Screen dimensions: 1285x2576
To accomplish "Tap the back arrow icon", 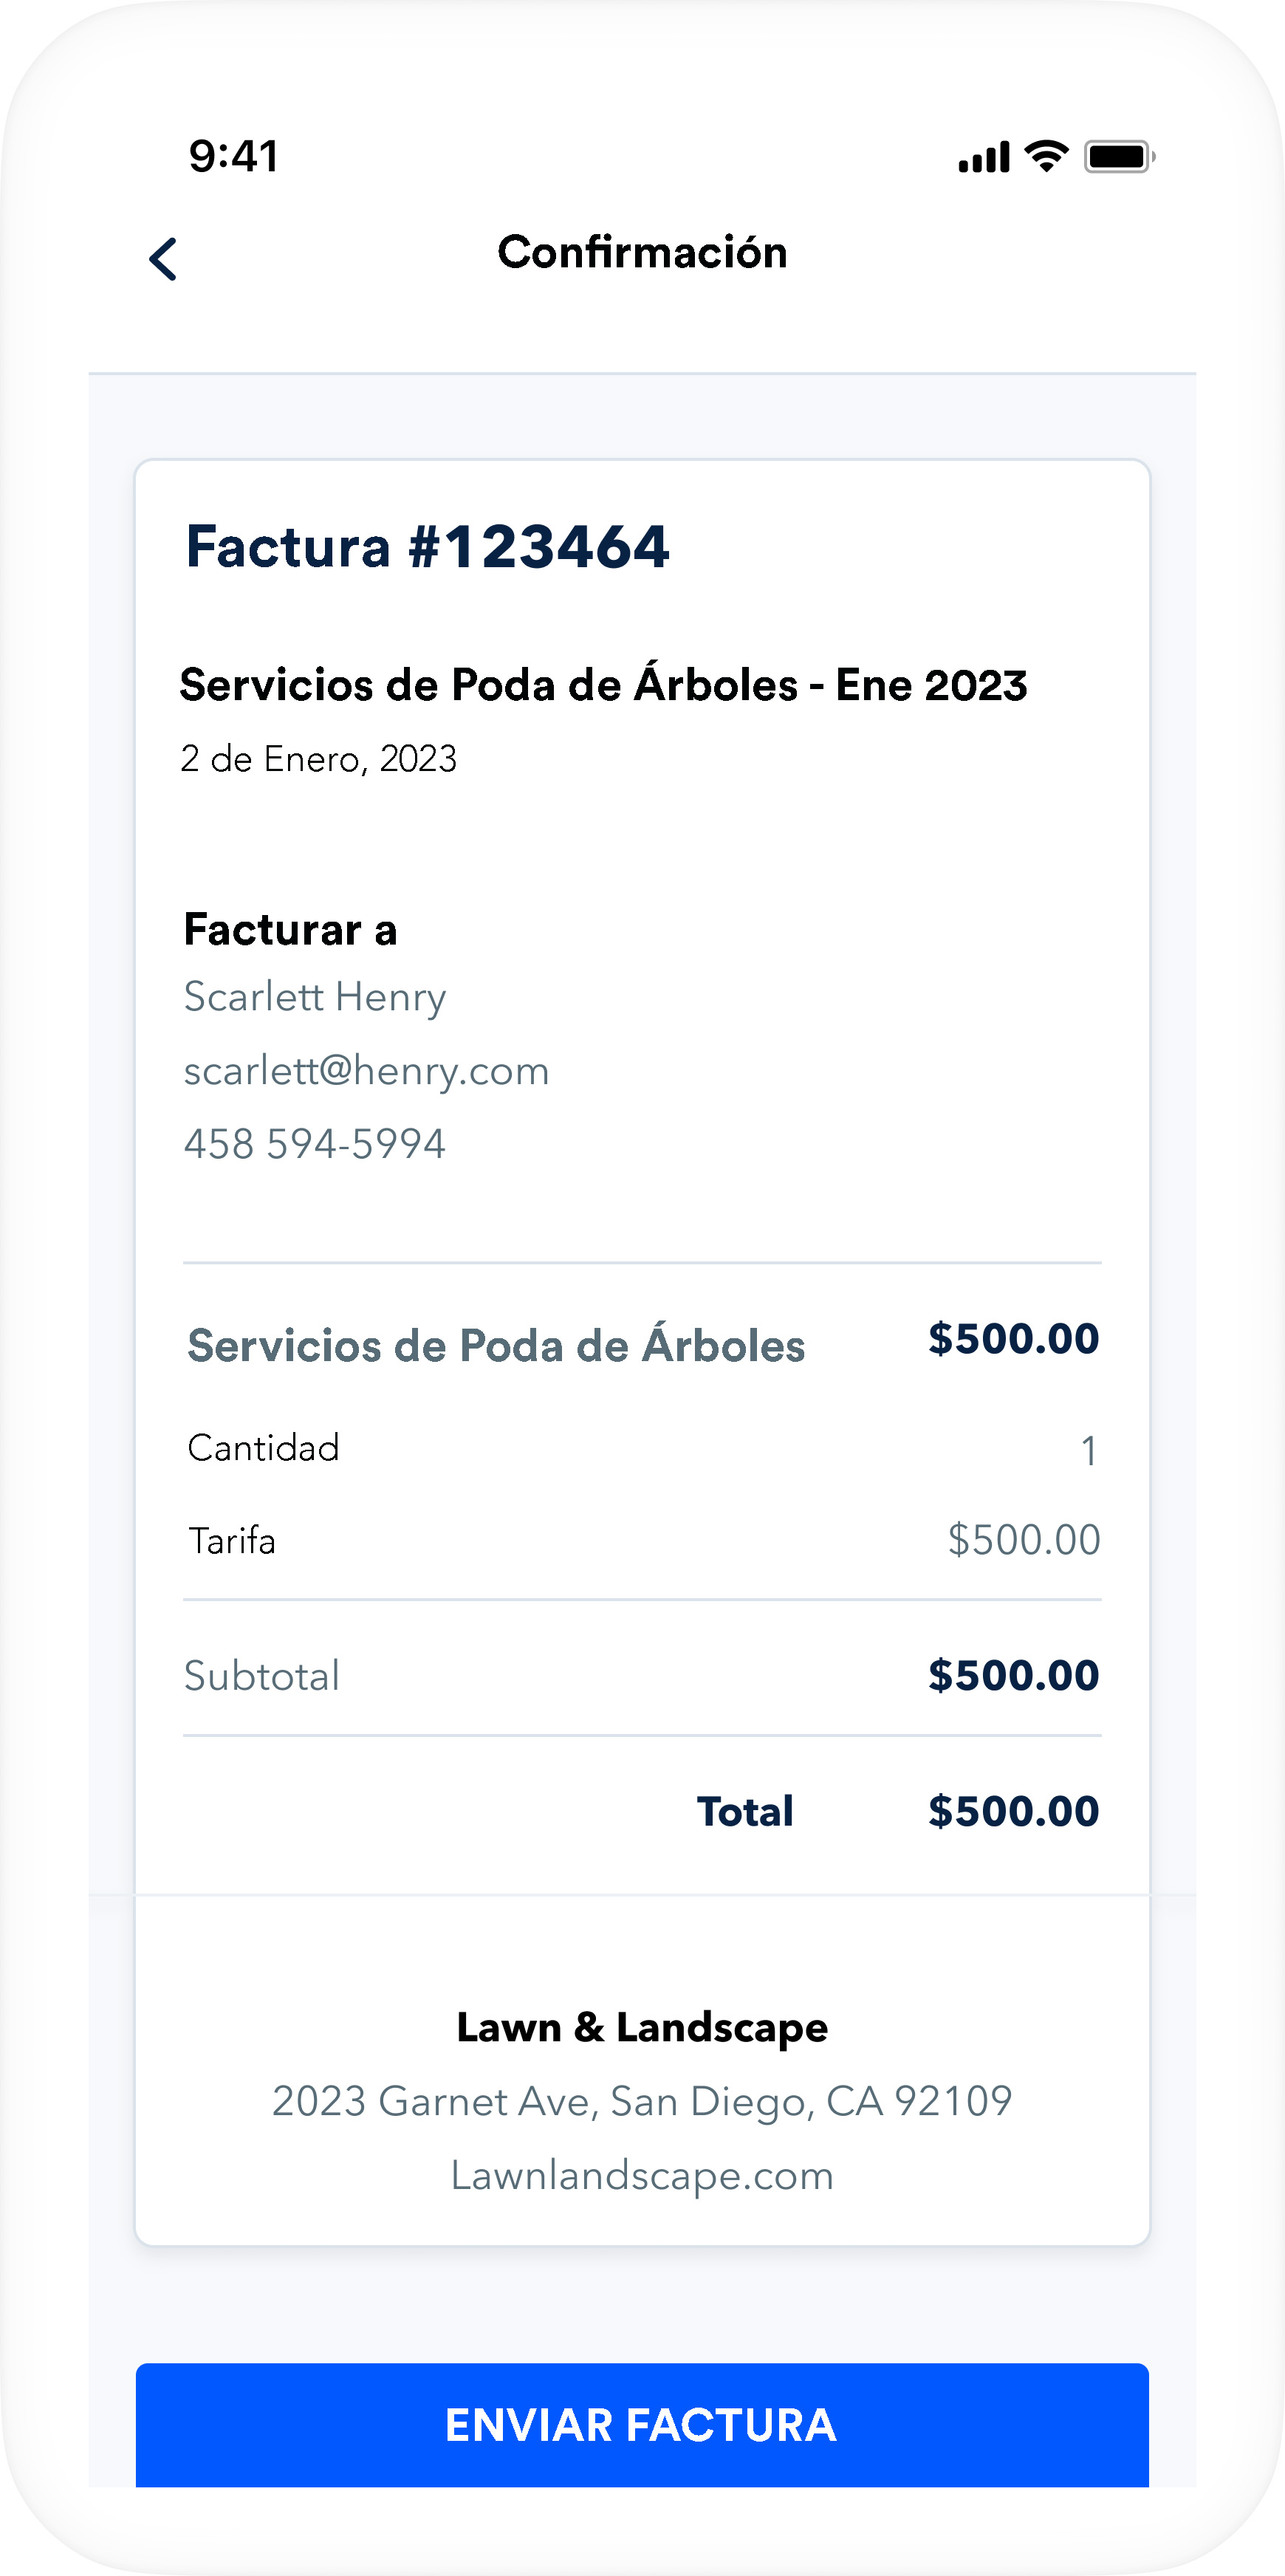I will click(x=163, y=259).
